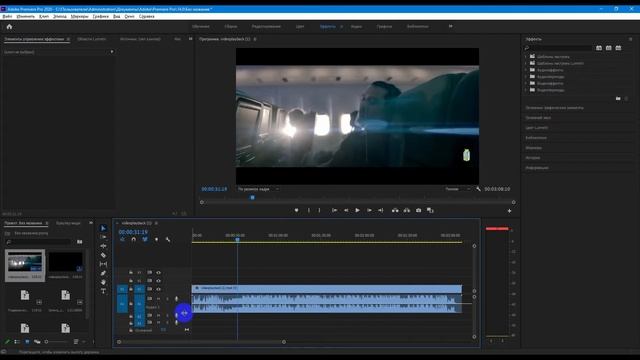Image resolution: width=640 pixels, height=360 pixels.
Task: Expand the Шаблоны настроек Lumetri folder
Action: point(526,63)
